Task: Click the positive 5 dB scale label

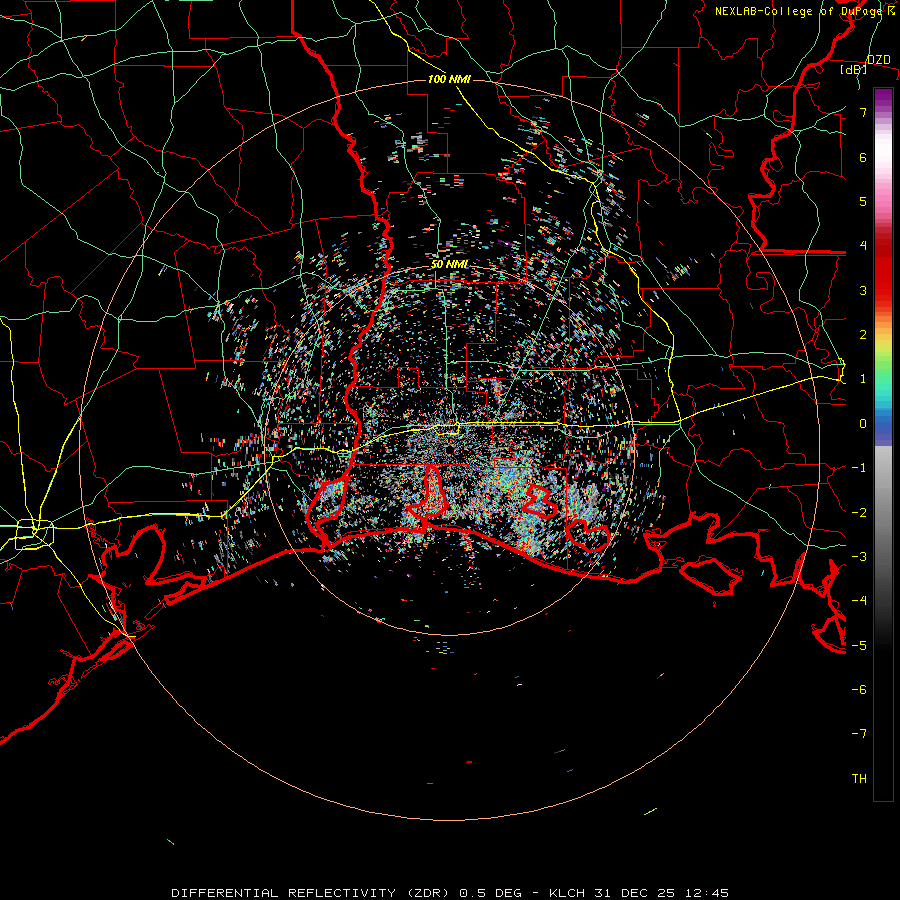Action: pos(863,201)
